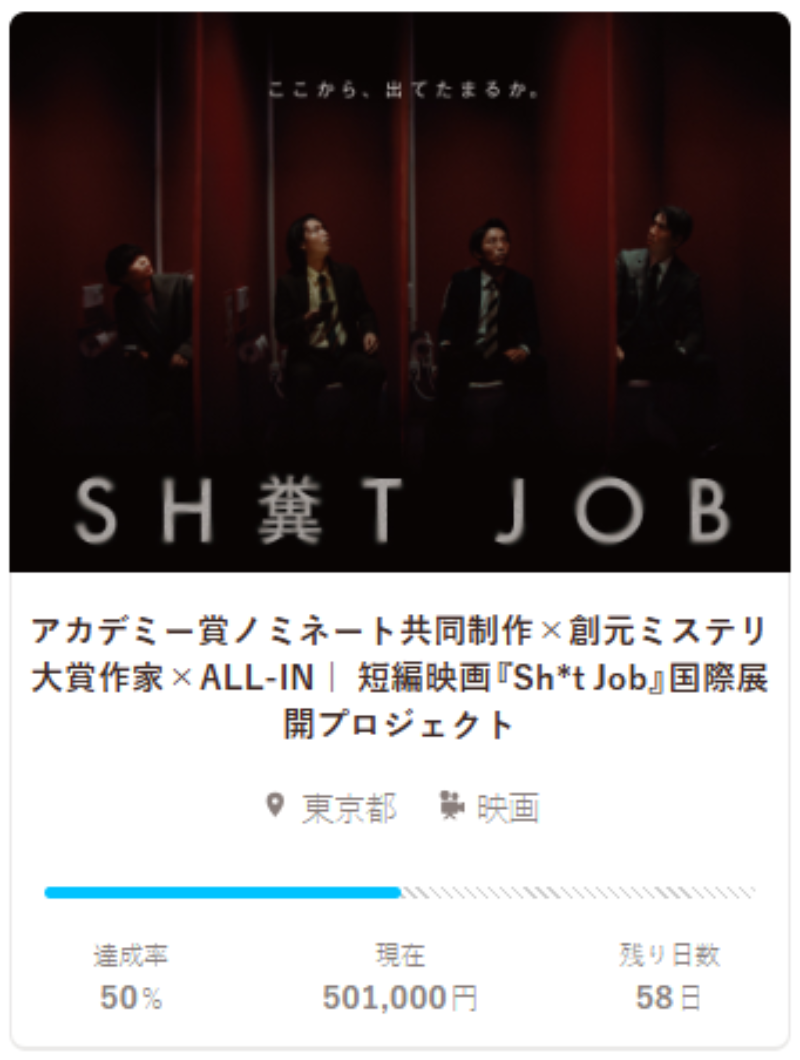Click the movie camera category icon
The image size is (800, 1060).
click(452, 805)
